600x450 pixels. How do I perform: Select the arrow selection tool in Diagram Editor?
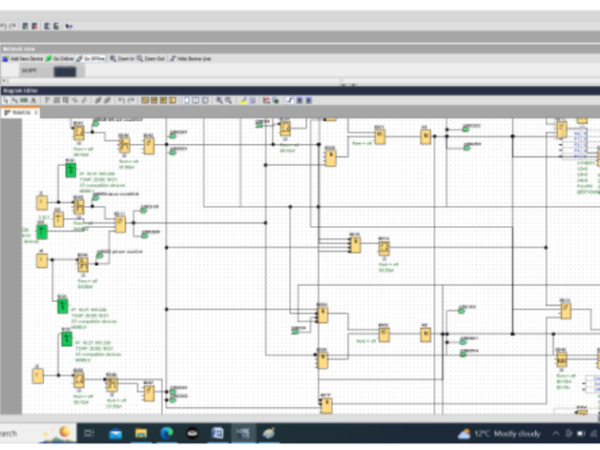[x=7, y=100]
